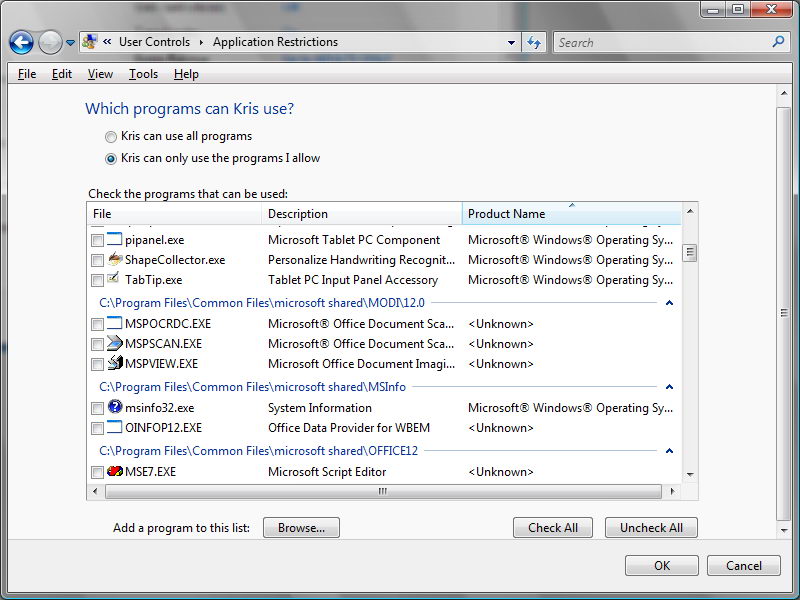The width and height of the screenshot is (800, 600).
Task: Click the window's main vertical scrollbar thumb
Action: point(784,313)
